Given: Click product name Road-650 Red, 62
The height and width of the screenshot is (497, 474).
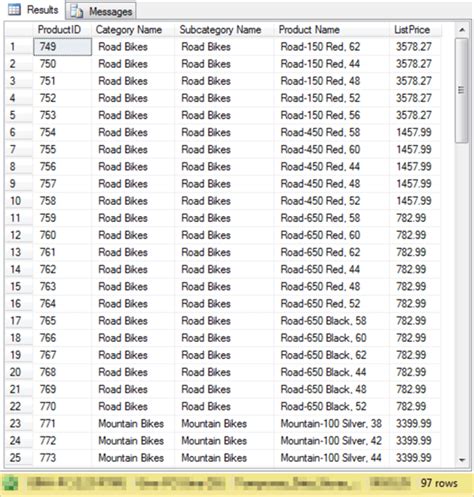Looking at the screenshot, I should point(320,252).
